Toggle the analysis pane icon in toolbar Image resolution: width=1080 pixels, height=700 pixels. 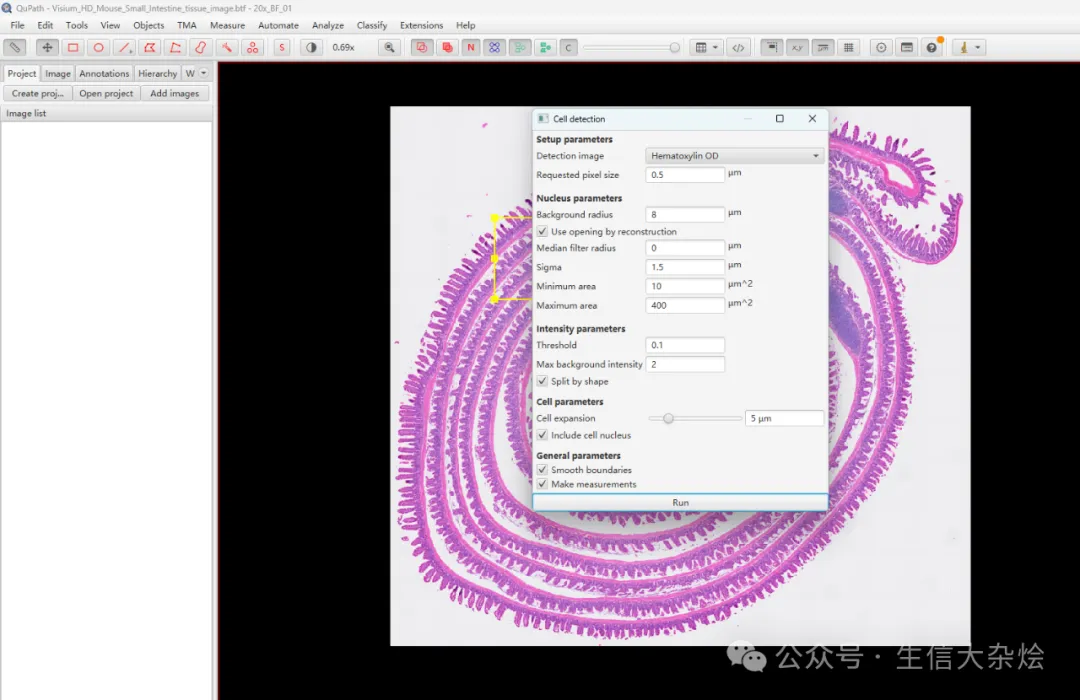(14, 48)
